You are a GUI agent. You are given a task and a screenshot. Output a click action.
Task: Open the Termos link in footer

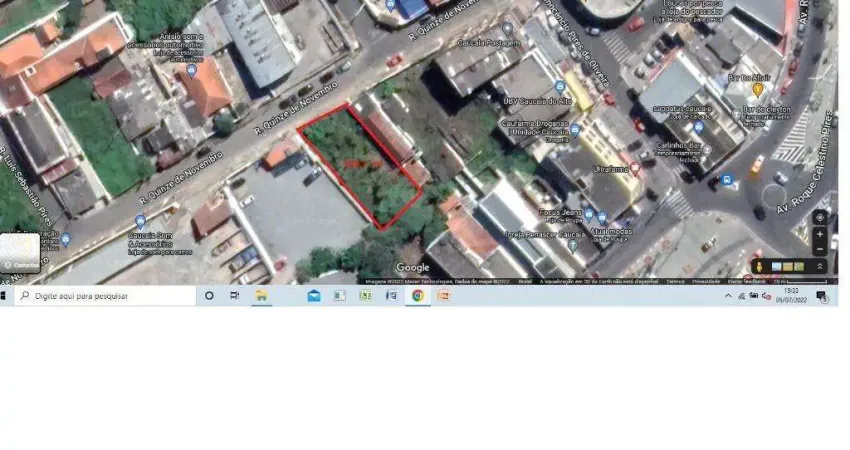coord(675,282)
